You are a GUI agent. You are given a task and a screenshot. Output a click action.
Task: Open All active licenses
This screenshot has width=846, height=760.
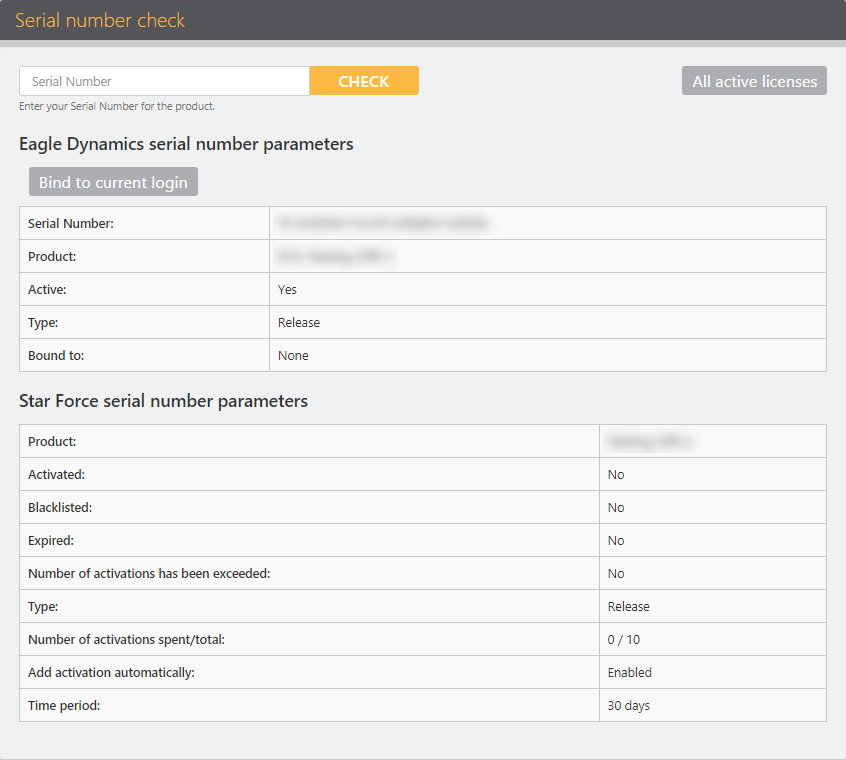click(x=754, y=81)
